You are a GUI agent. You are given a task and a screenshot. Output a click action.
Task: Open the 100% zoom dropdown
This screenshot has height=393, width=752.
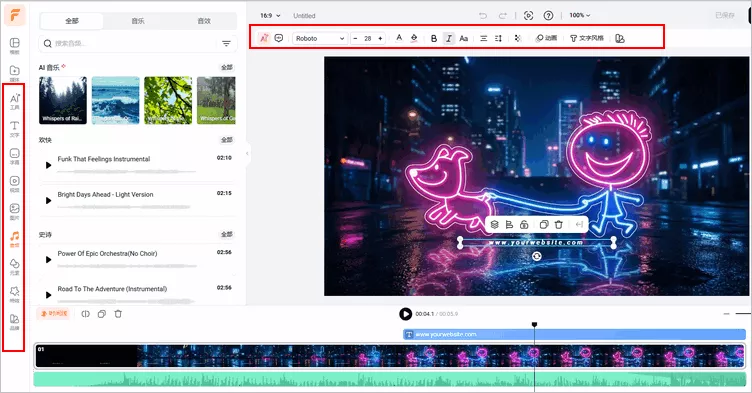(579, 15)
